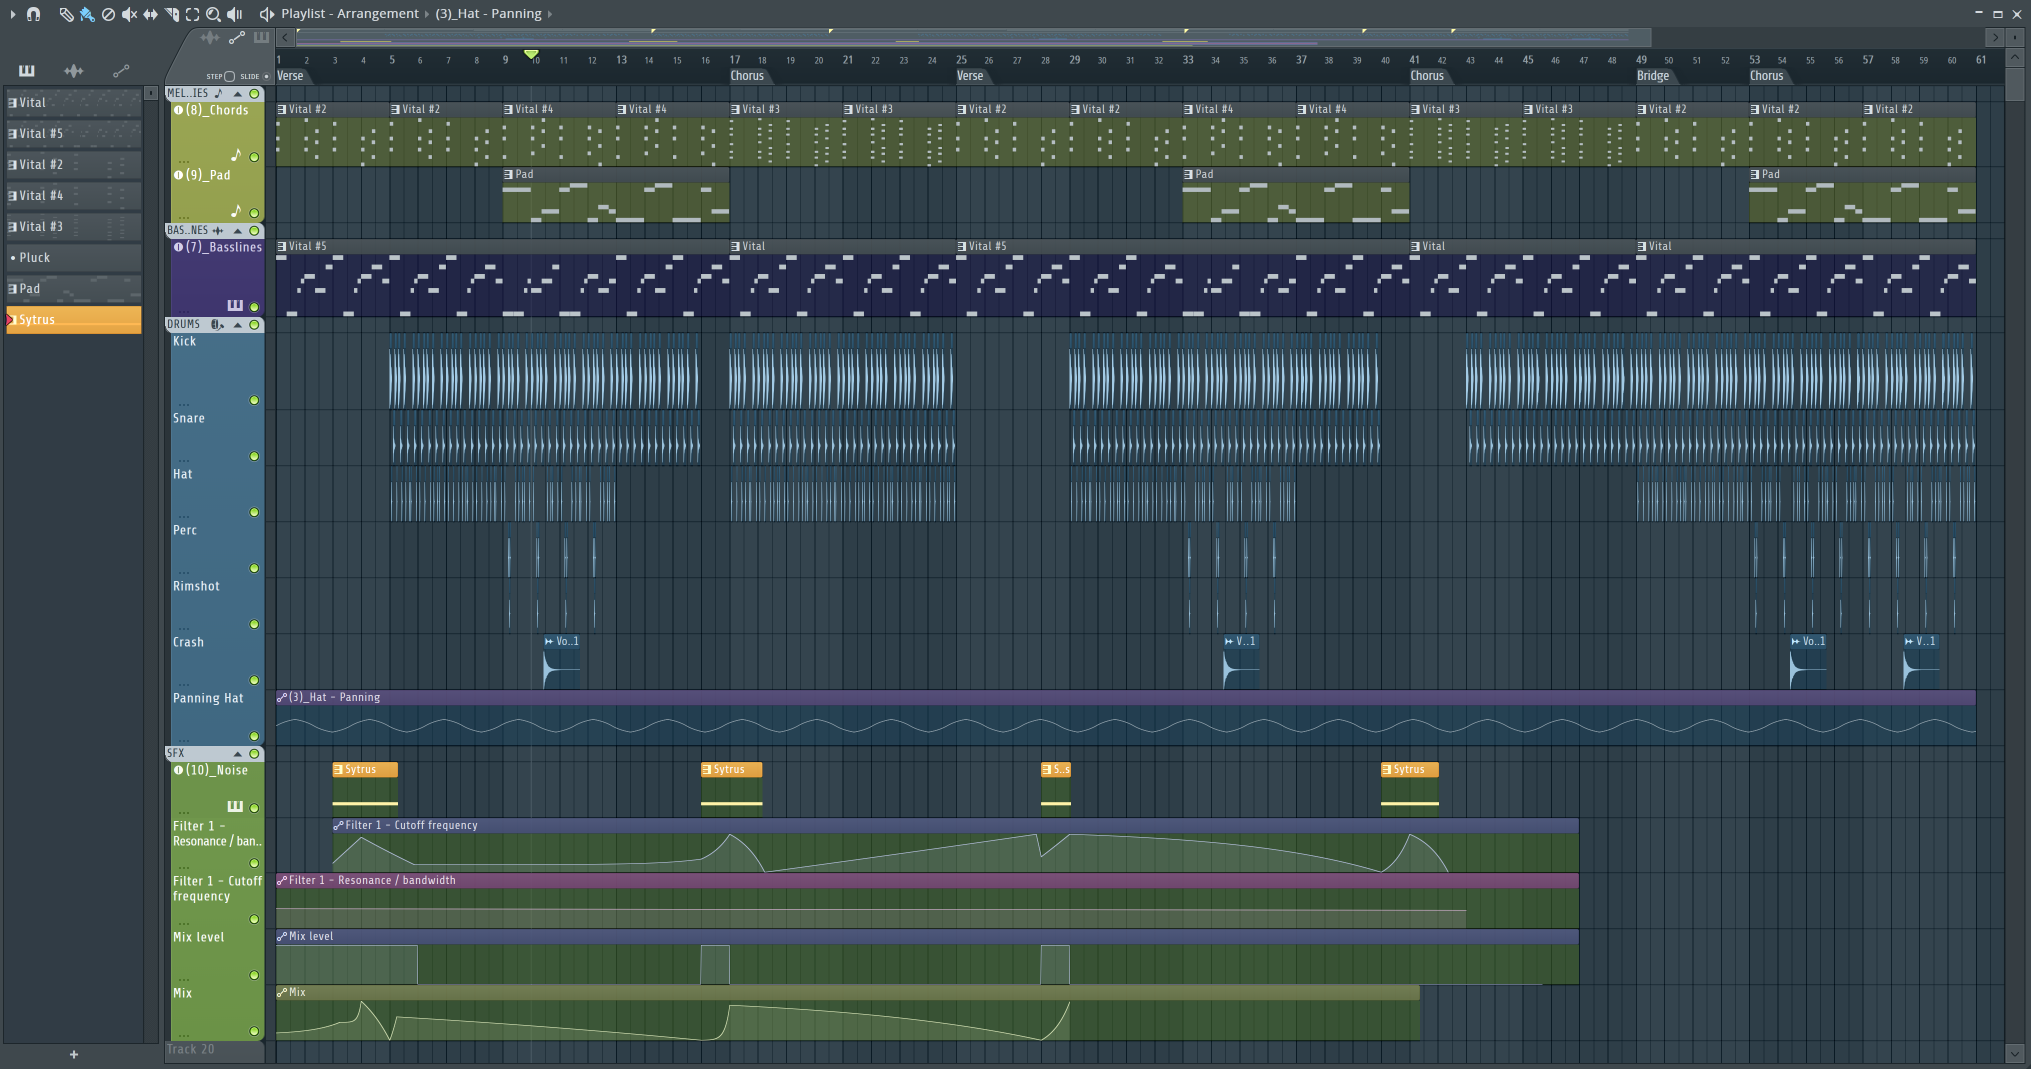Click the waveform icon in BAS..NES group header
The height and width of the screenshot is (1069, 2031).
218,230
